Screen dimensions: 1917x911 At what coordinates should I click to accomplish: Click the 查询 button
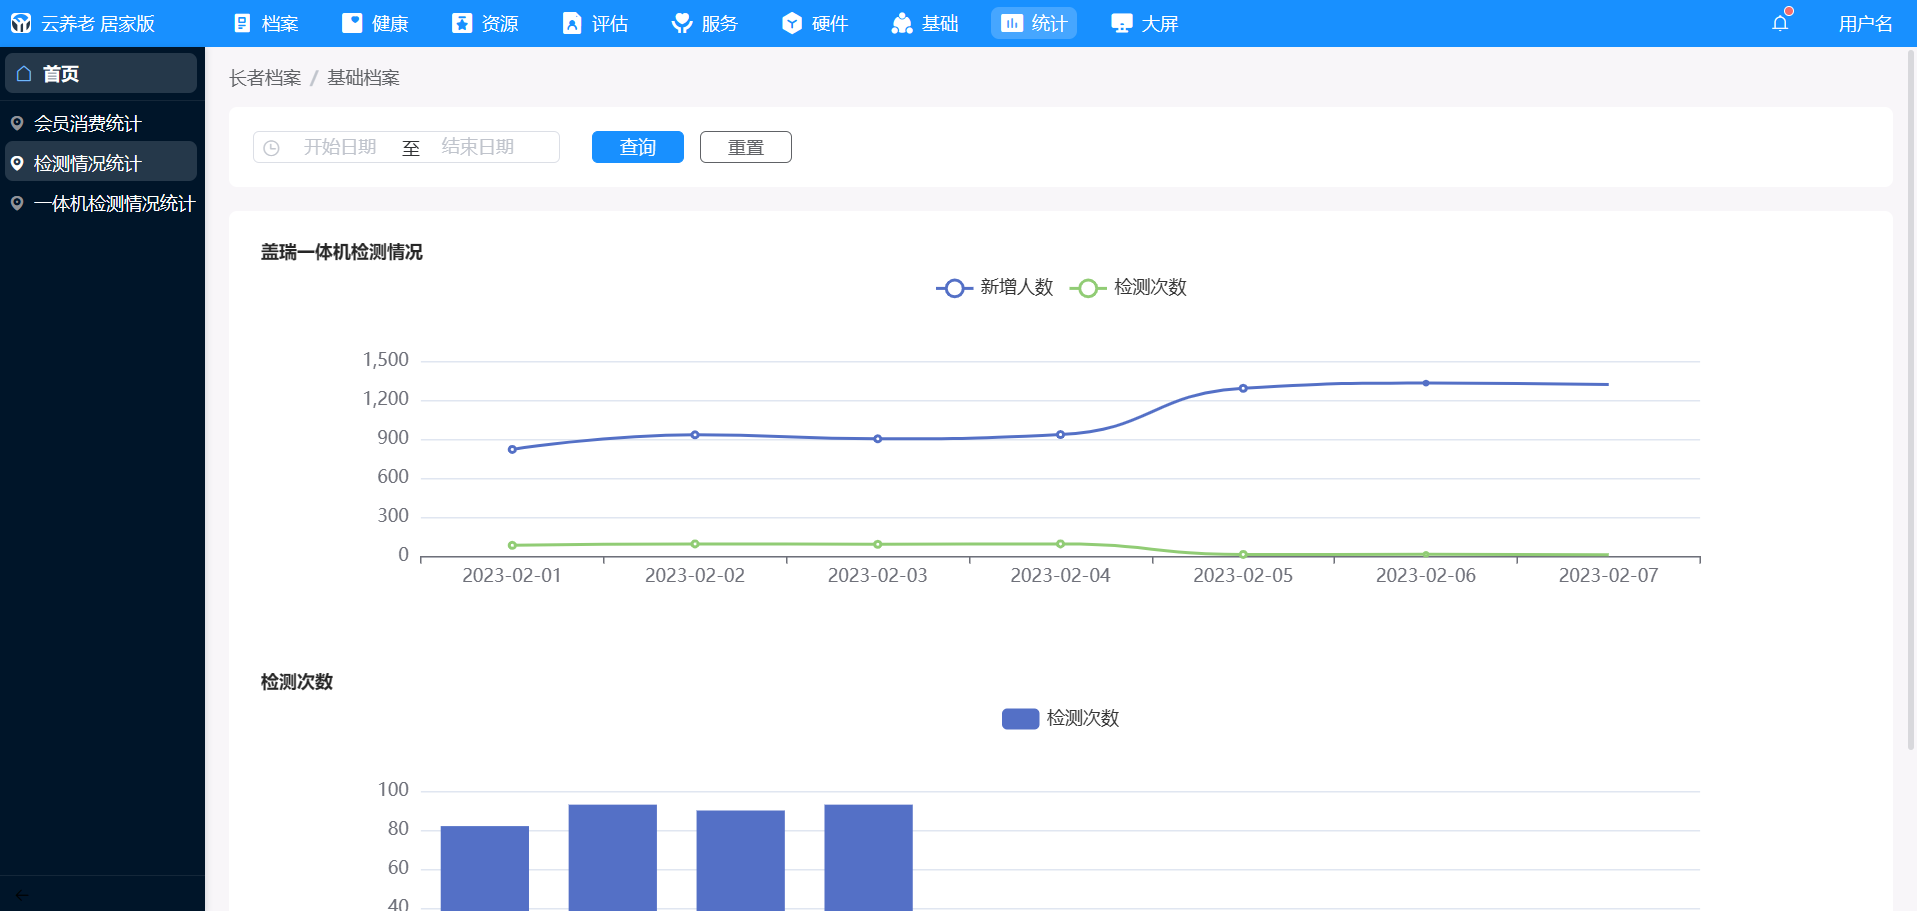(x=637, y=147)
